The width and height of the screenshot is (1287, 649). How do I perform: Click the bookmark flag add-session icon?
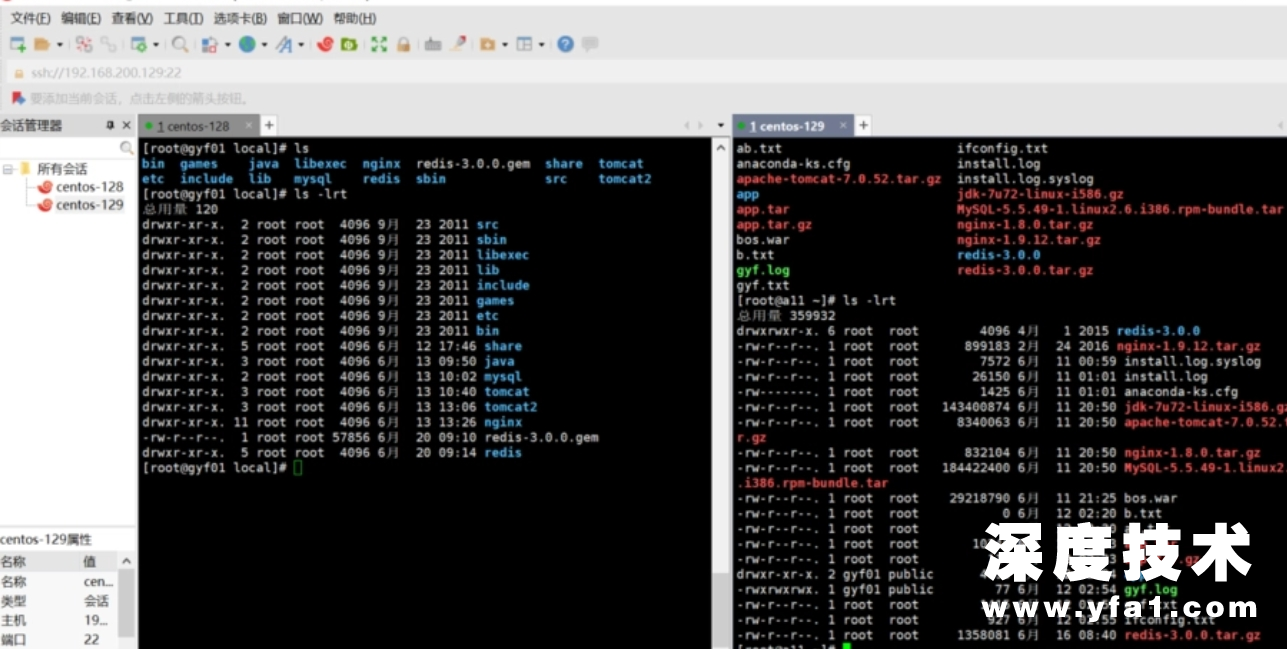click(x=17, y=98)
